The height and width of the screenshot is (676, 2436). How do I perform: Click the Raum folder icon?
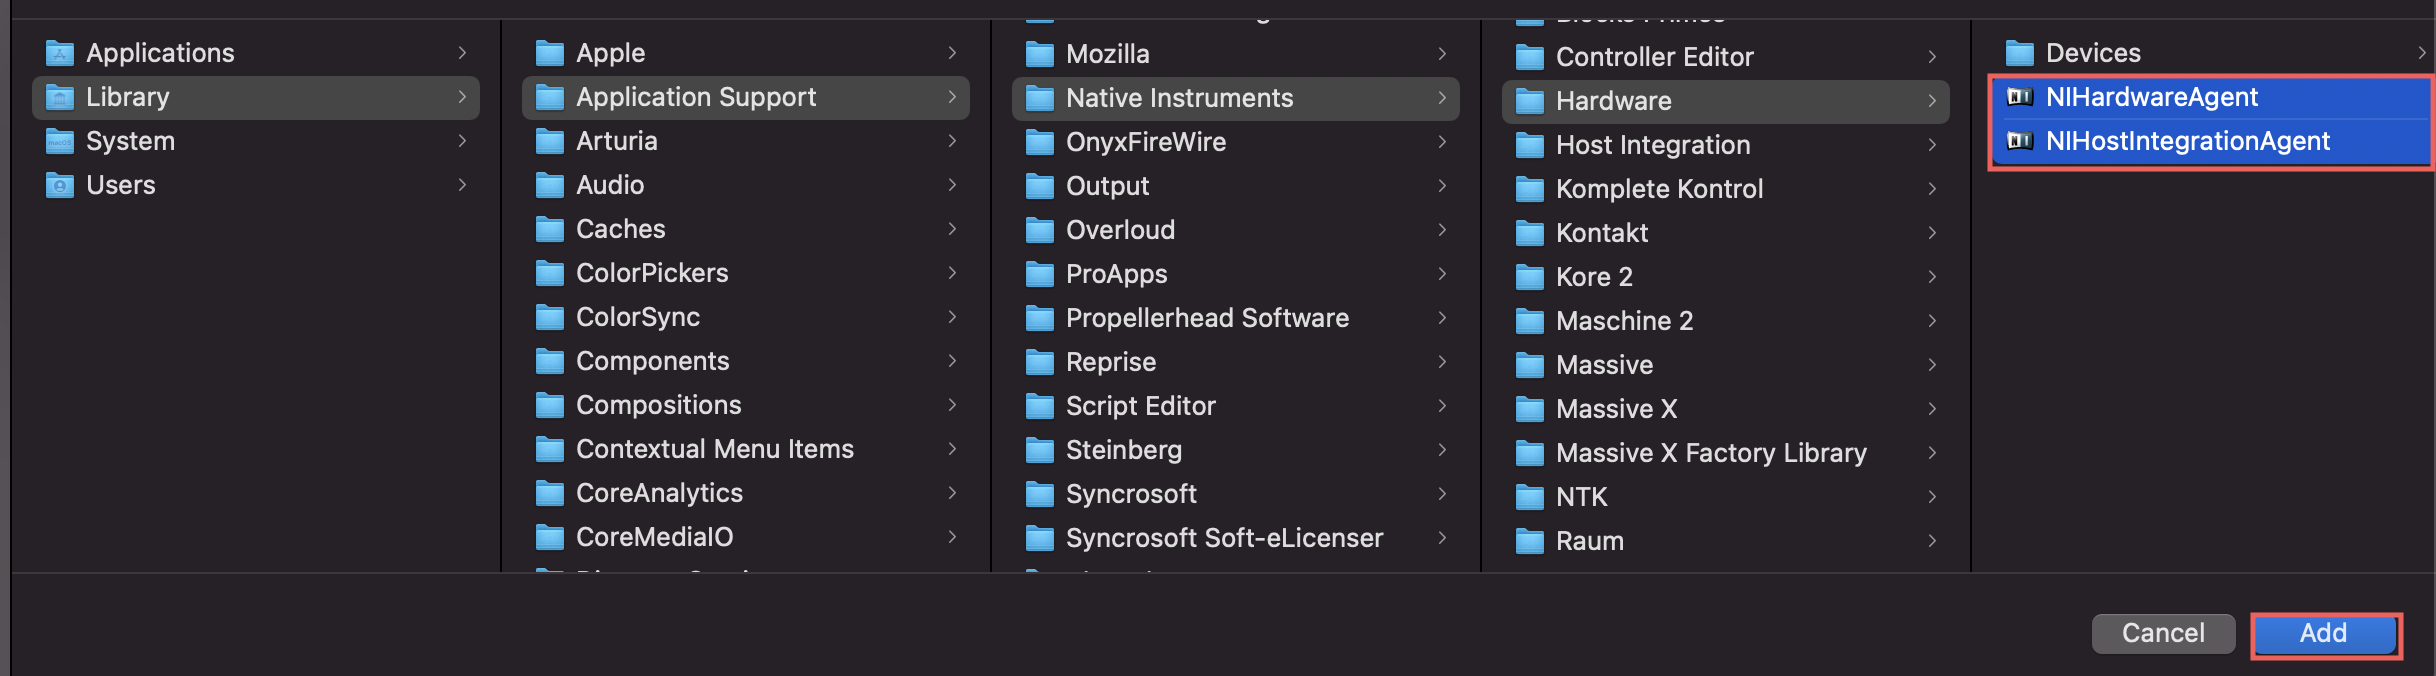[x=1530, y=541]
